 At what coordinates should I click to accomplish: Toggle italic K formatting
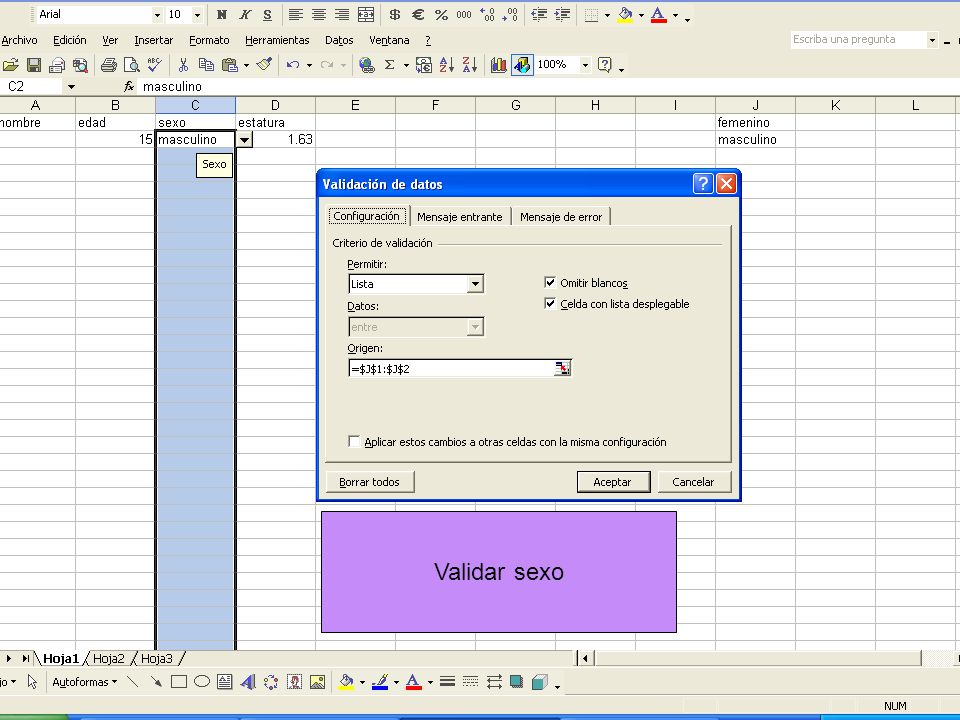point(245,15)
